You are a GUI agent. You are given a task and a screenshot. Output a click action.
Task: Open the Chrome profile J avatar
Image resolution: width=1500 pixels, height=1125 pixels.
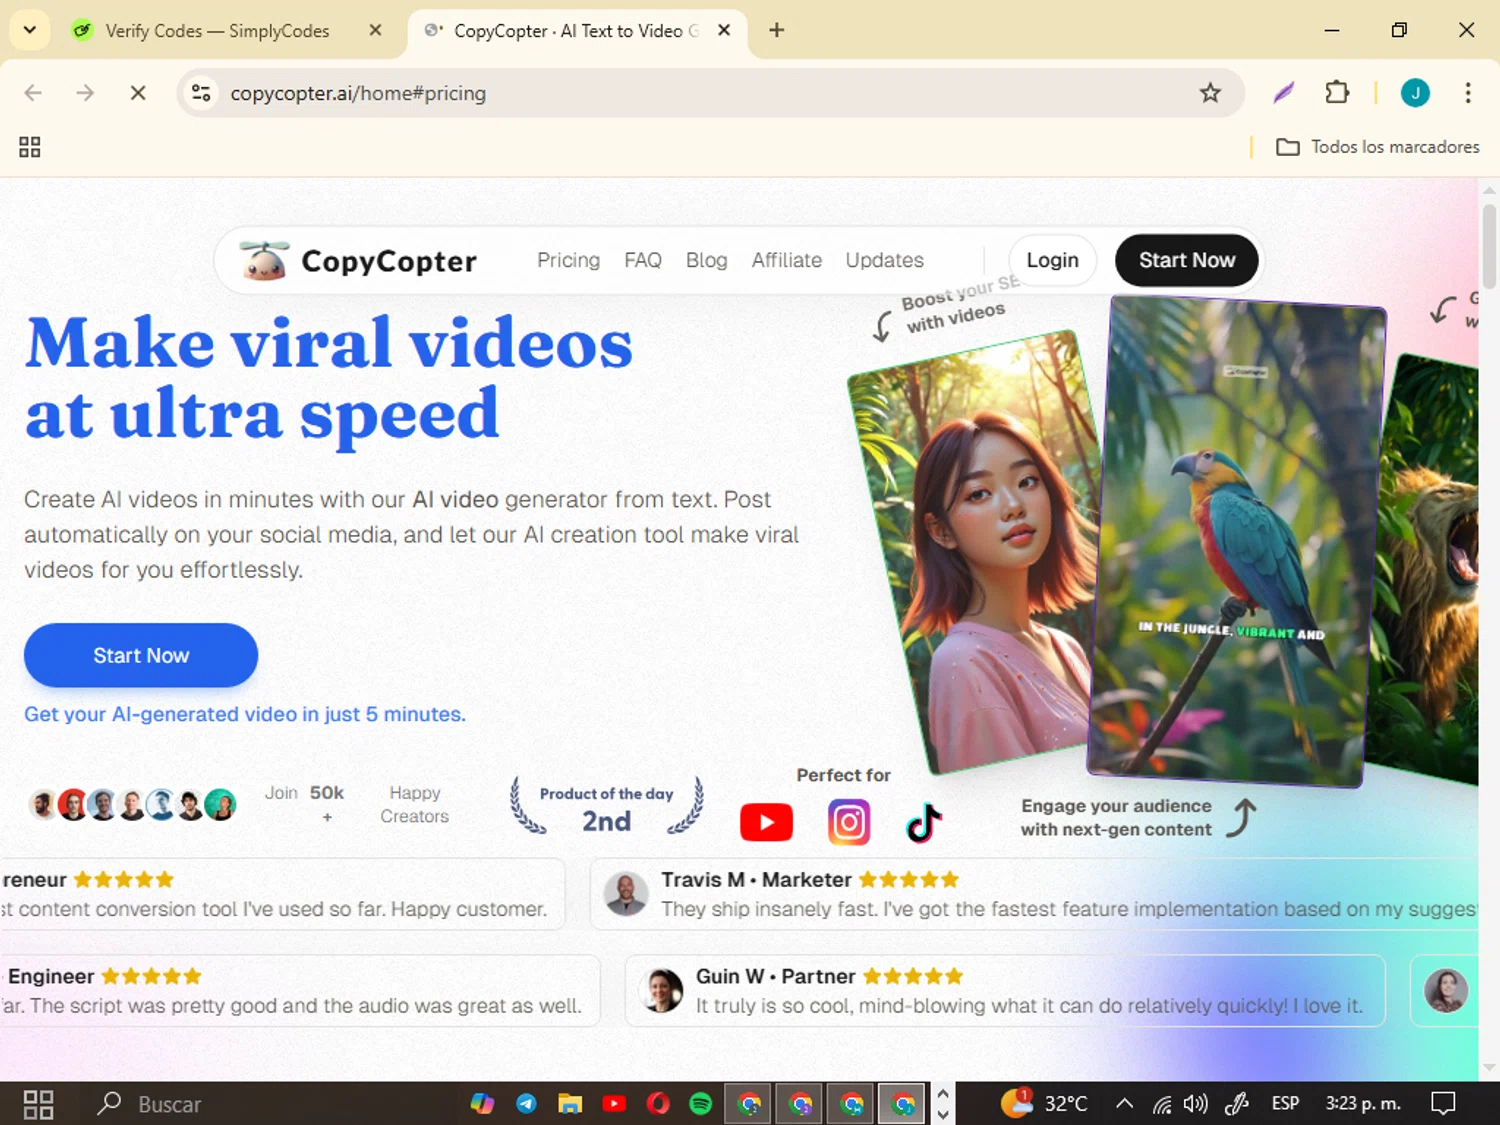click(x=1415, y=93)
